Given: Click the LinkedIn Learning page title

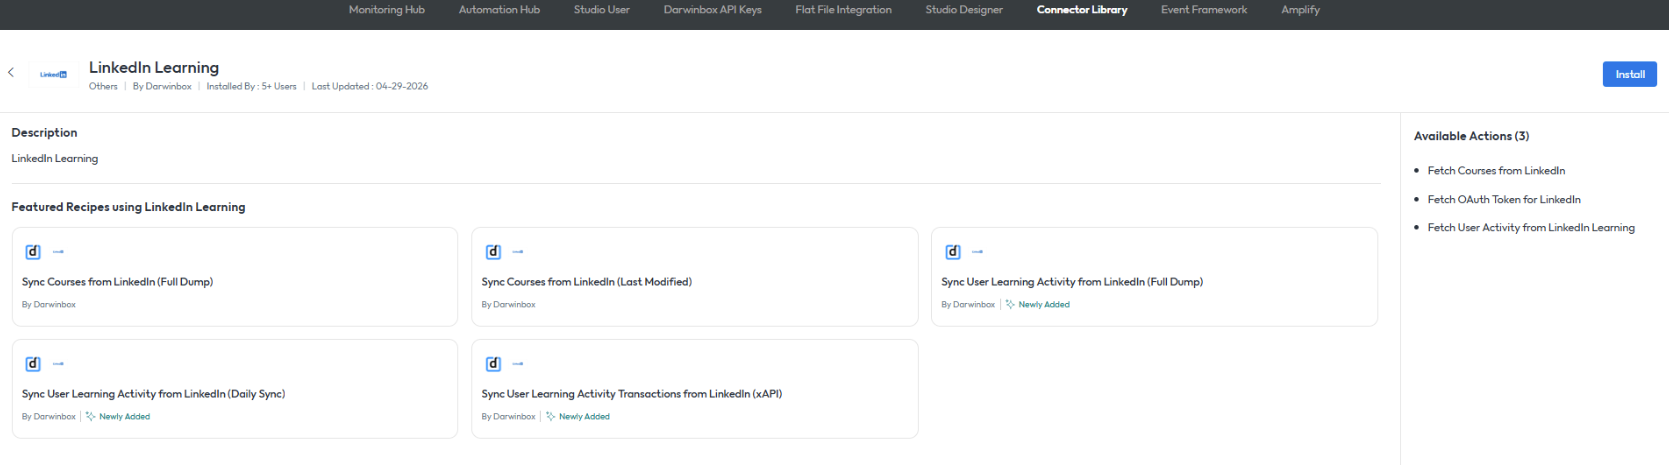Looking at the screenshot, I should (x=154, y=67).
